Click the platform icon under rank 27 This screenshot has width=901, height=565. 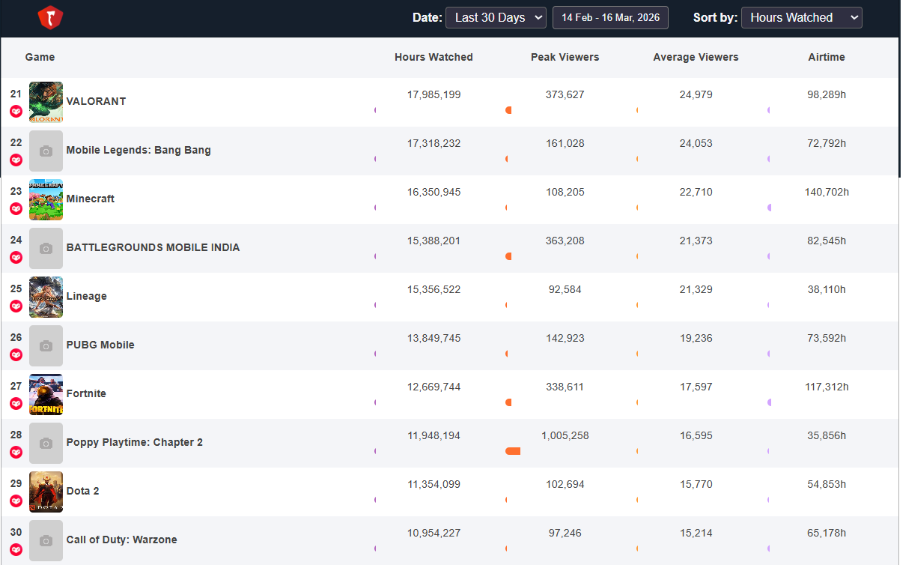(x=16, y=404)
